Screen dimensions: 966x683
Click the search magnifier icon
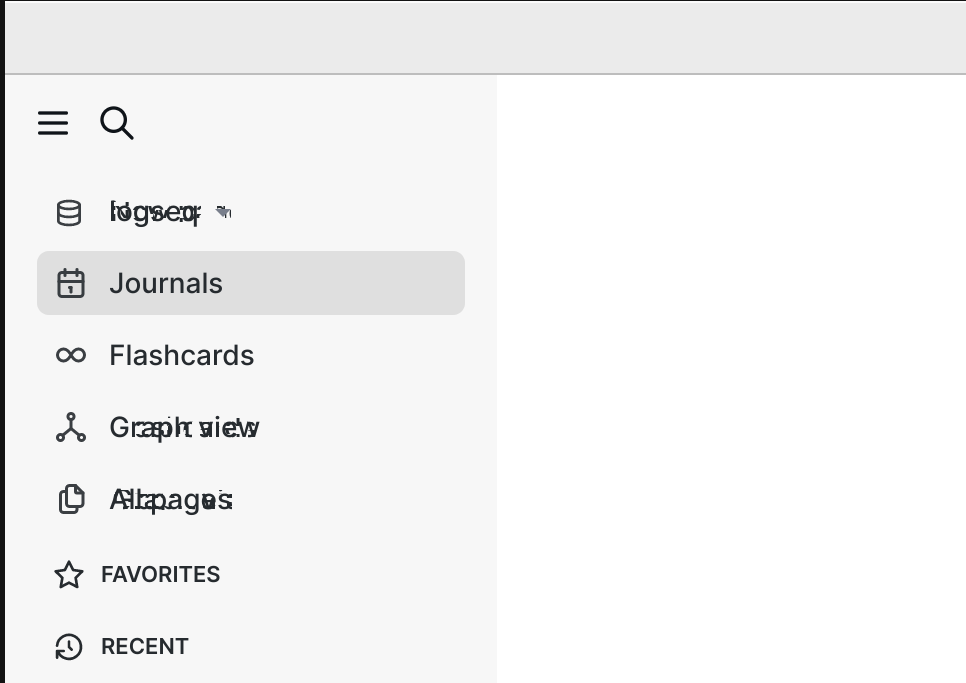pos(116,123)
